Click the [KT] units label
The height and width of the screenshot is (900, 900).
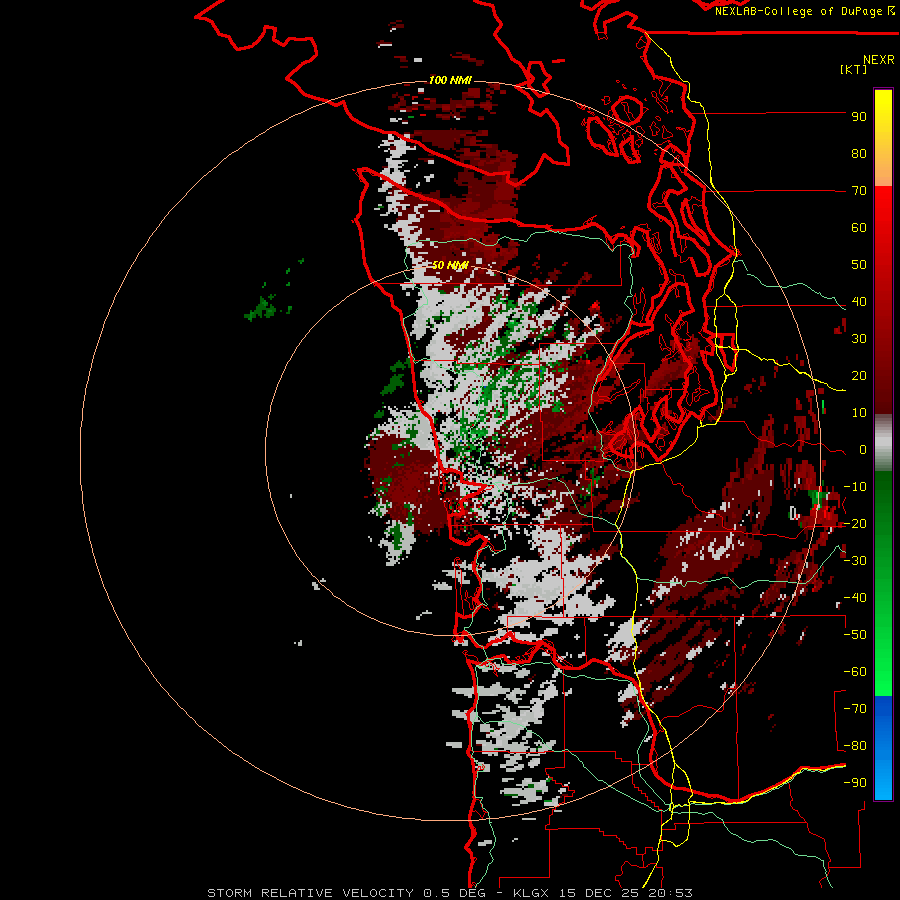(x=854, y=69)
